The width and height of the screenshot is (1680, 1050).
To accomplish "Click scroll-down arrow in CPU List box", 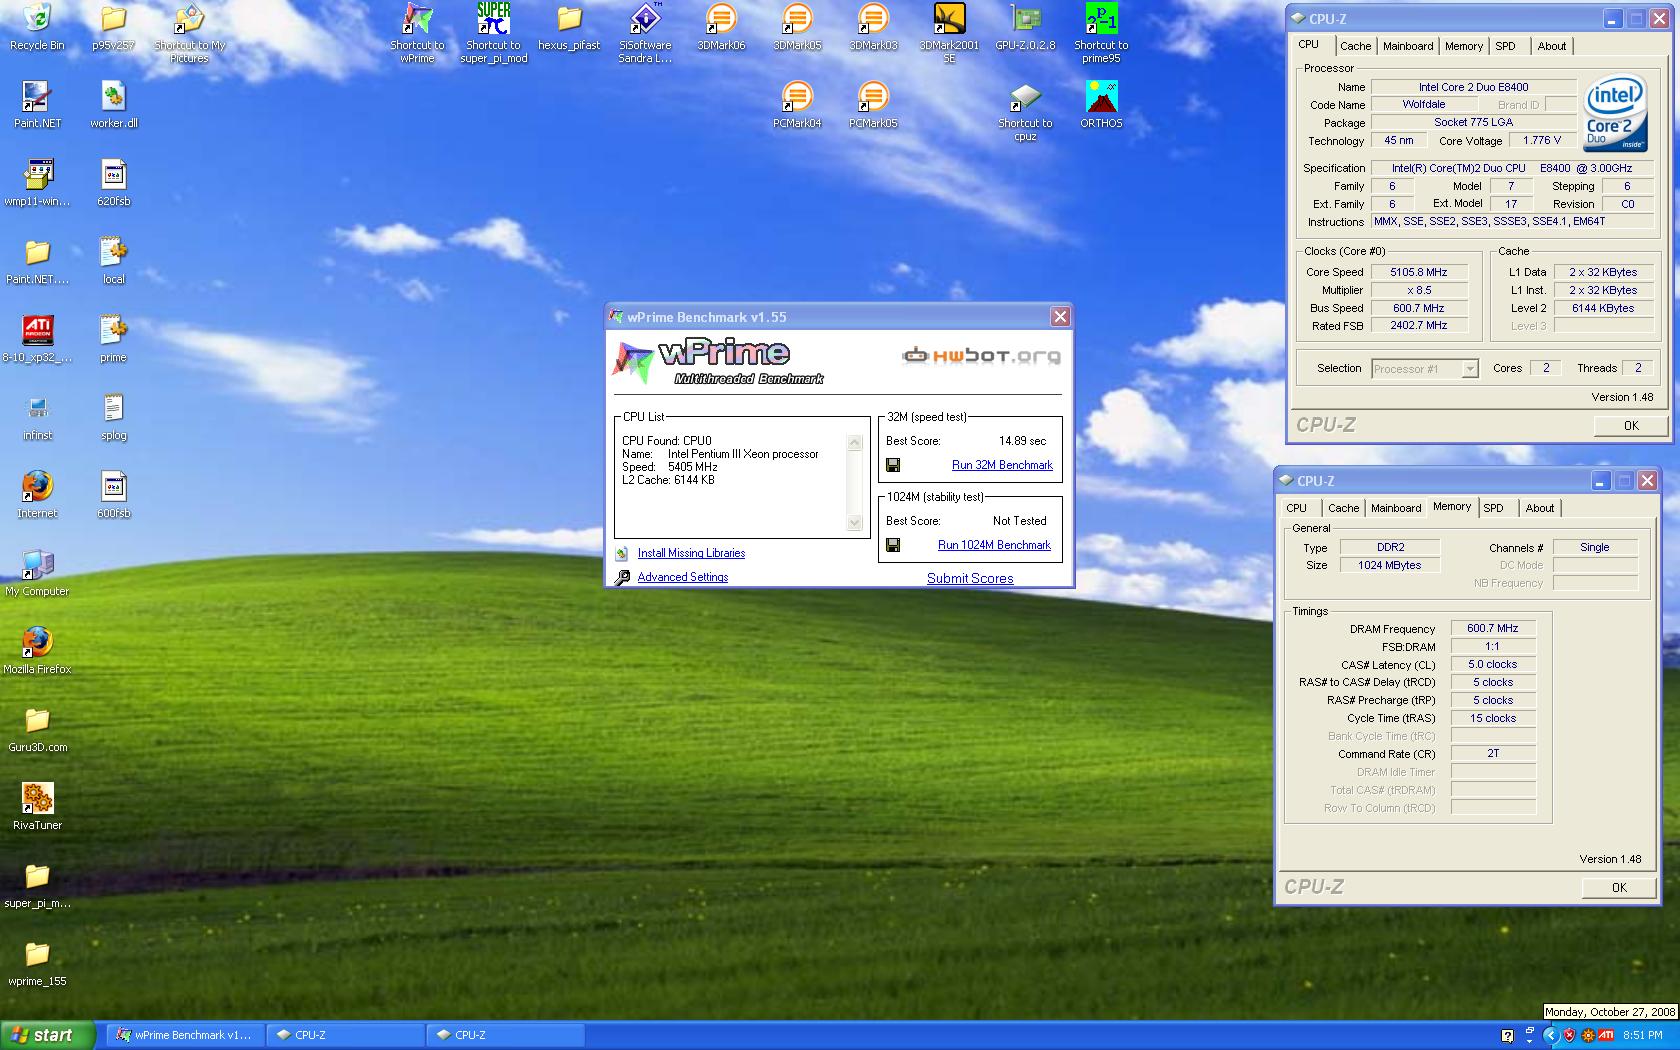I will click(x=854, y=522).
